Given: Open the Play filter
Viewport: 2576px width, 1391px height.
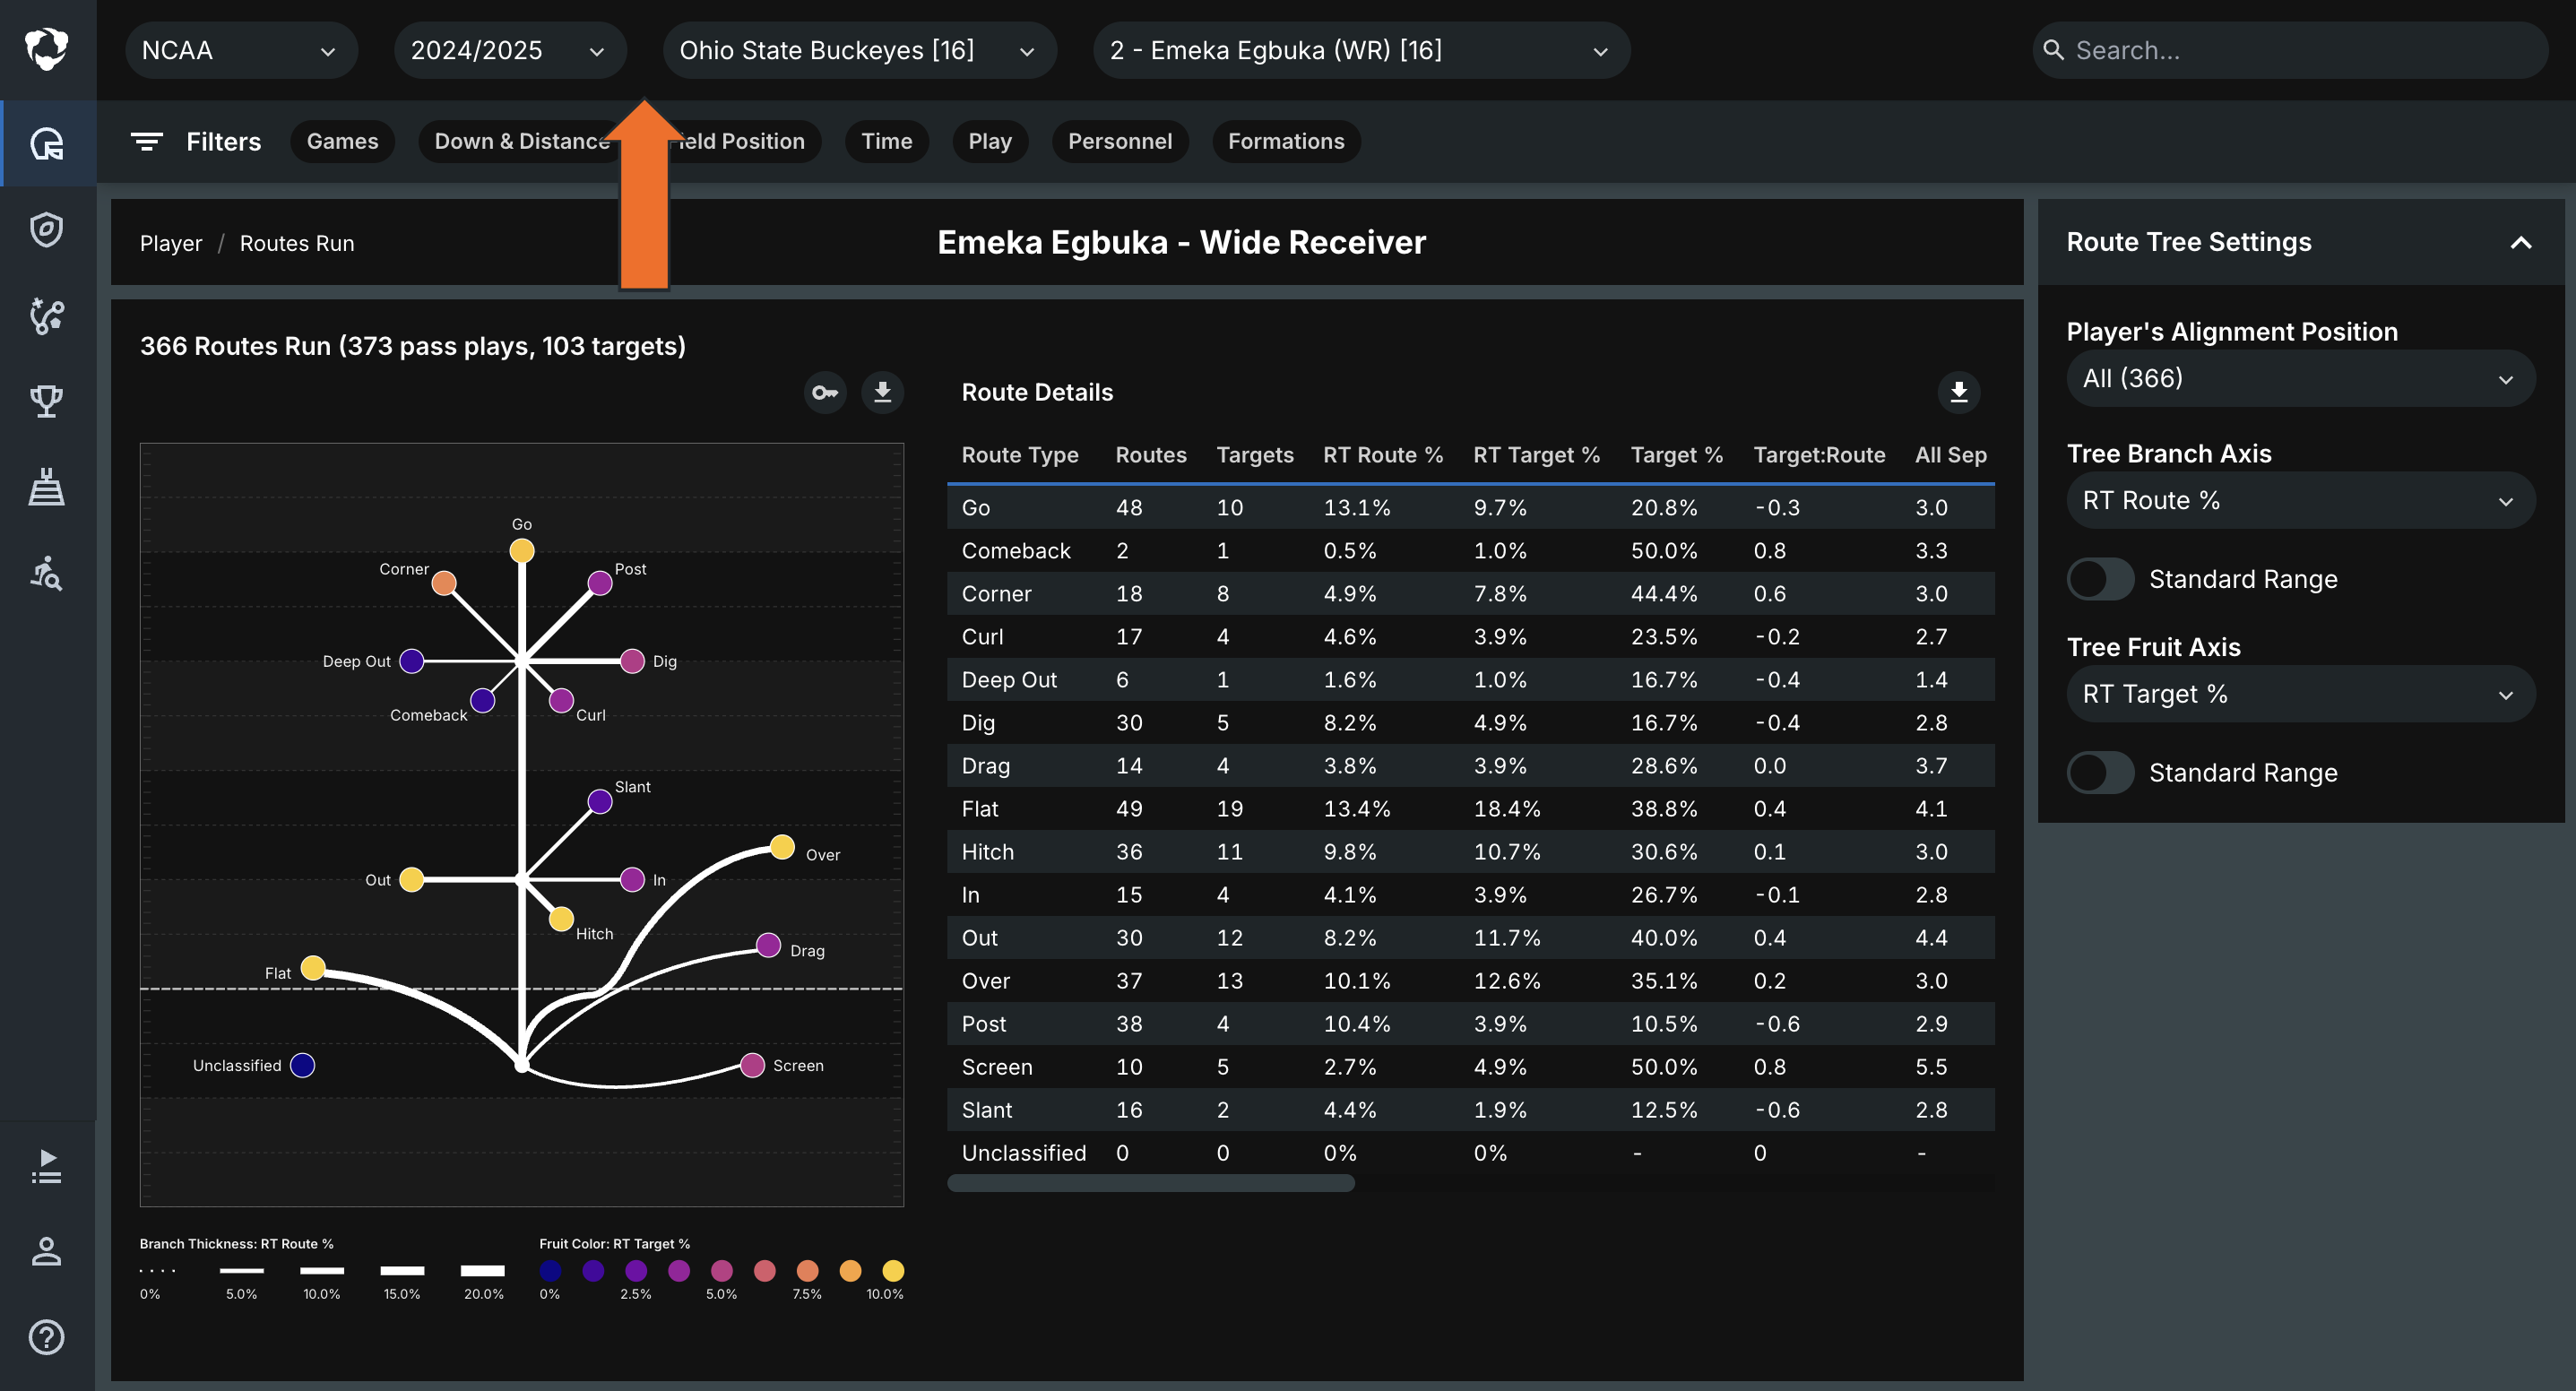Looking at the screenshot, I should pos(989,141).
